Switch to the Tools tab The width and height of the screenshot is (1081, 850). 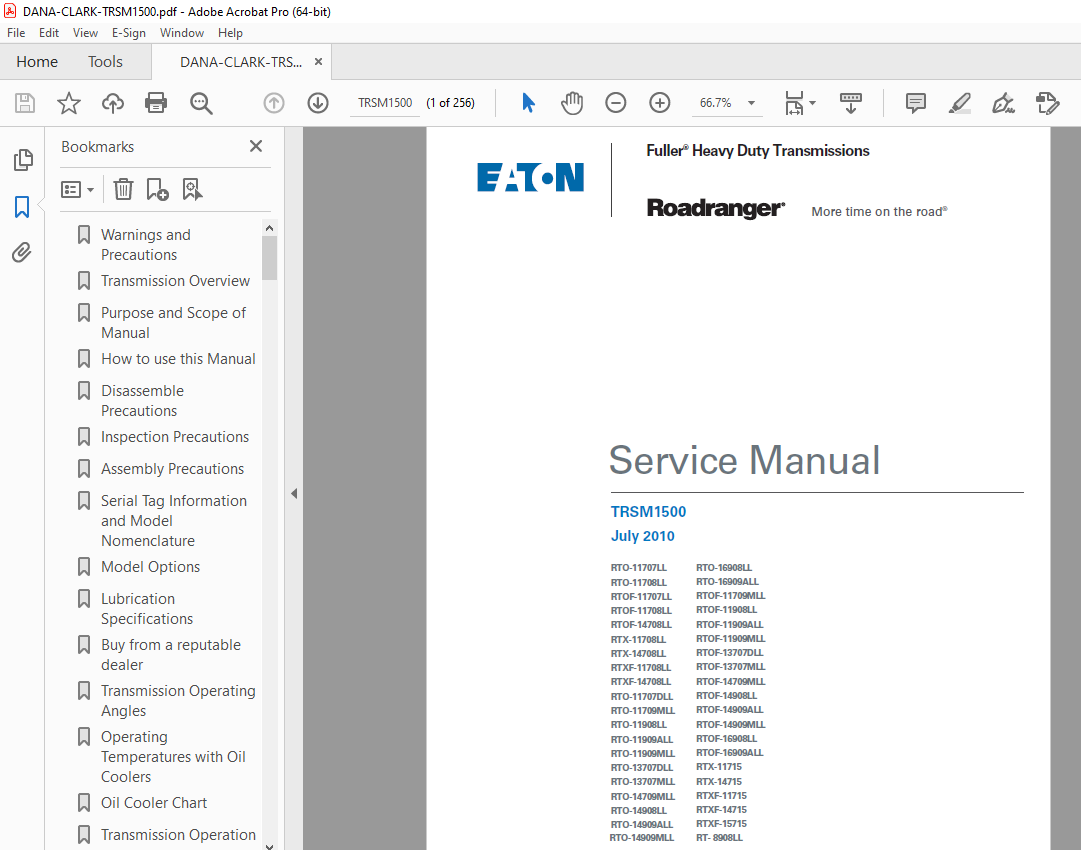tap(105, 62)
